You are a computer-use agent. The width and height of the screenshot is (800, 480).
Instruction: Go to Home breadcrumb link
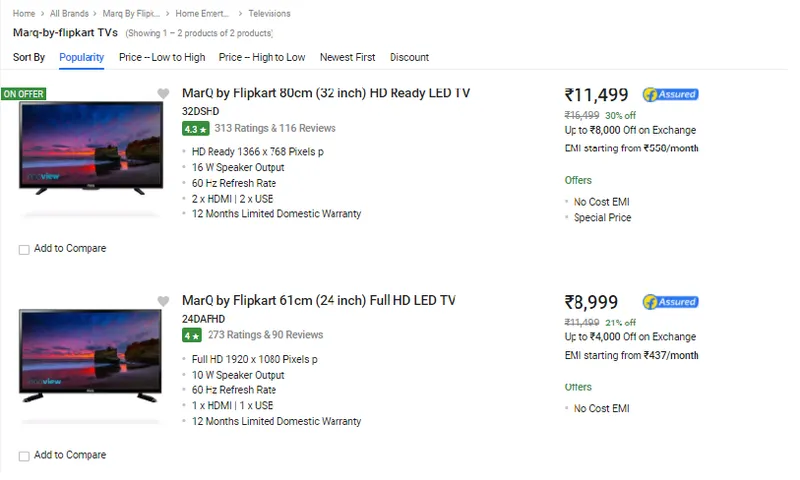pos(24,14)
